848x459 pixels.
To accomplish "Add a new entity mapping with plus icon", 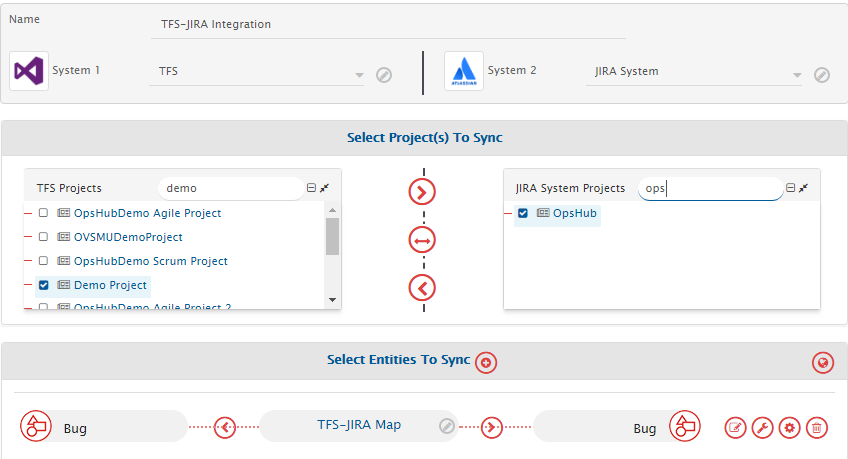I will point(486,362).
